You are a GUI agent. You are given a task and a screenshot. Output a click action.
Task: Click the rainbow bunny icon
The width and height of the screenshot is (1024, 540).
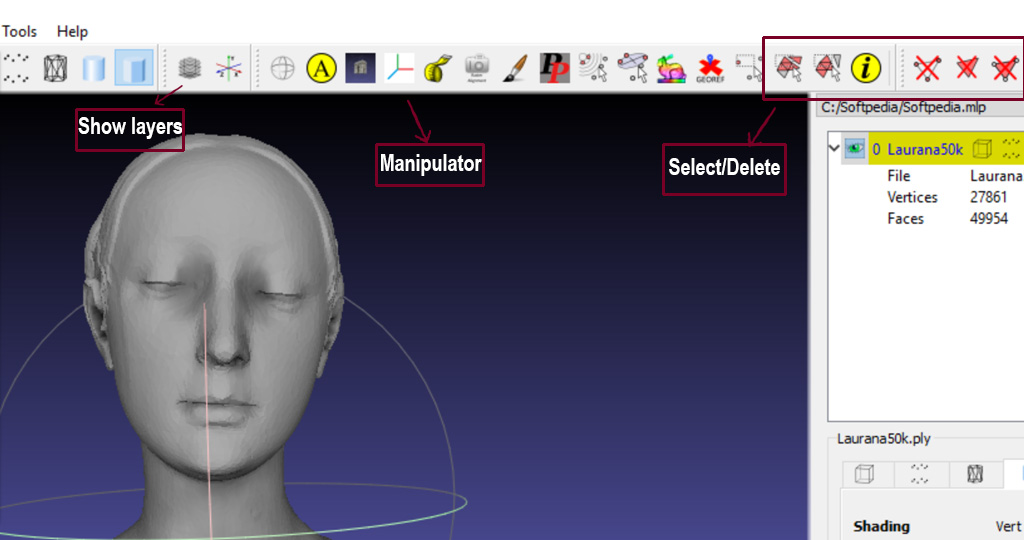(x=671, y=68)
